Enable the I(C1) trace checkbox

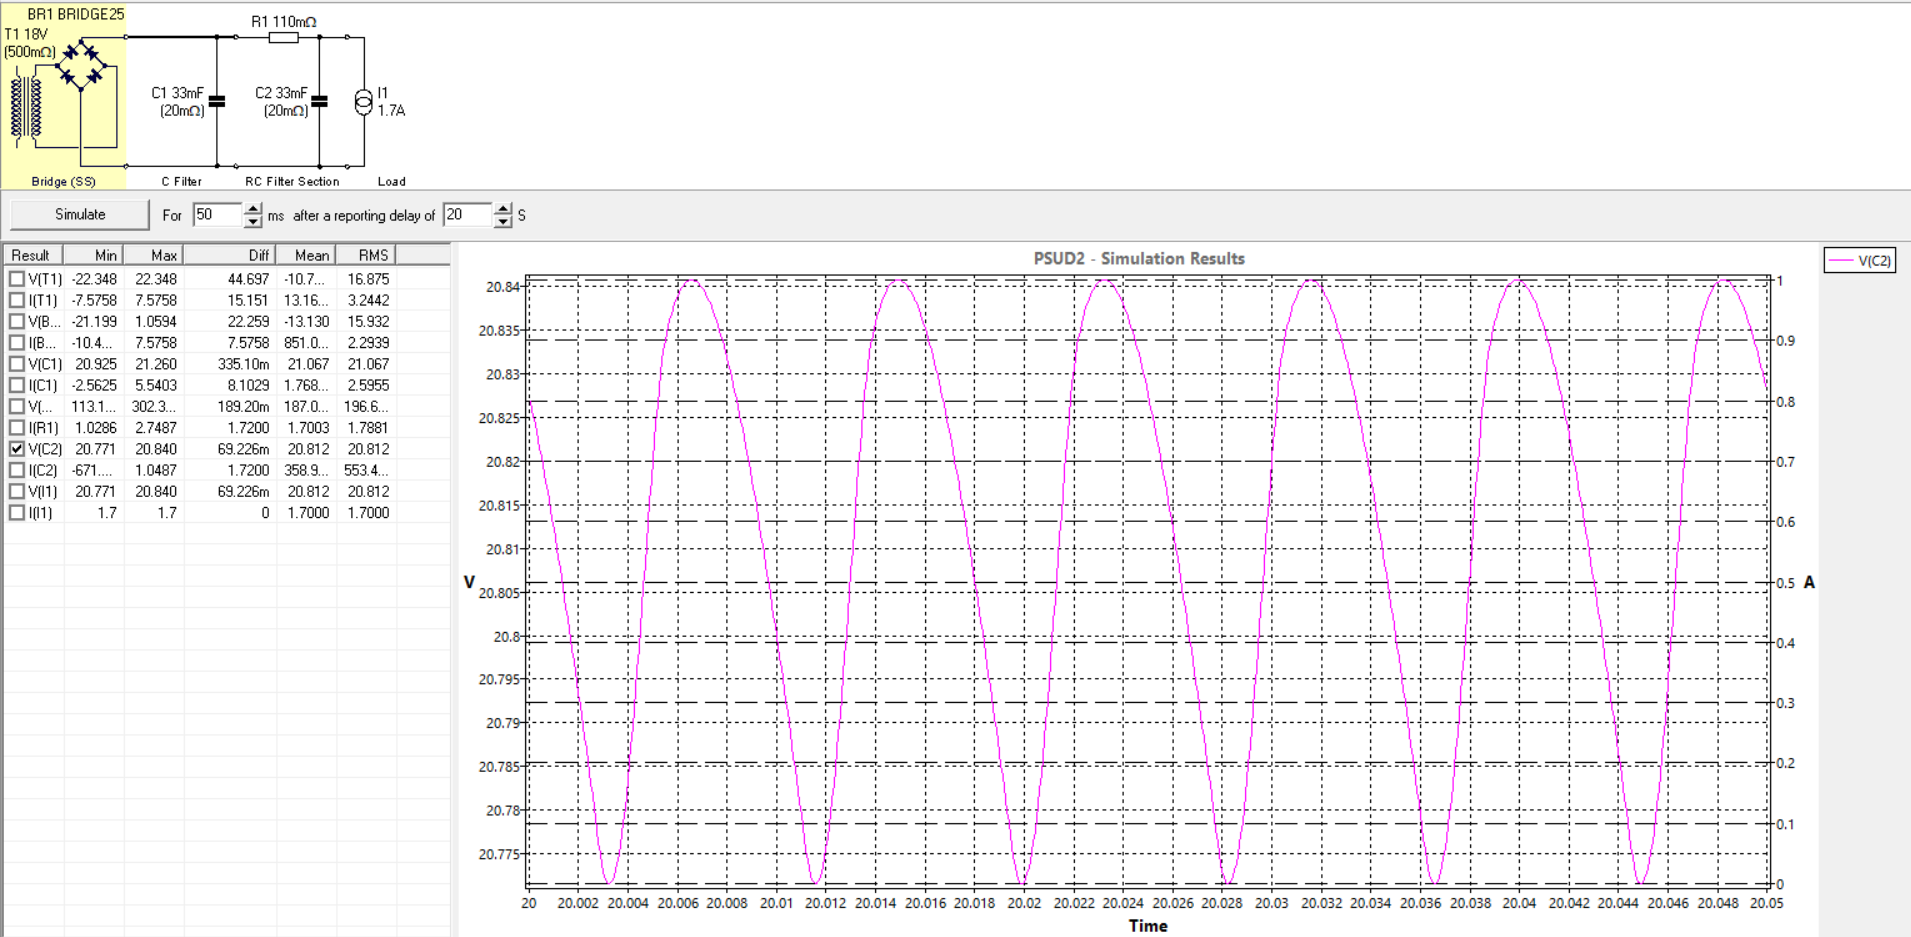click(x=17, y=385)
